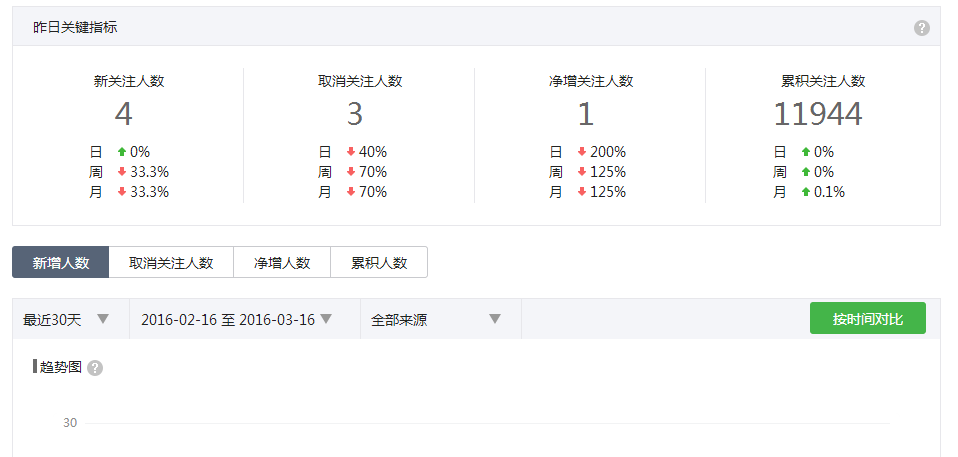Click red down arrow for 净增关注人数 weekly change
Viewport: 958px width, 457px height.
583,172
